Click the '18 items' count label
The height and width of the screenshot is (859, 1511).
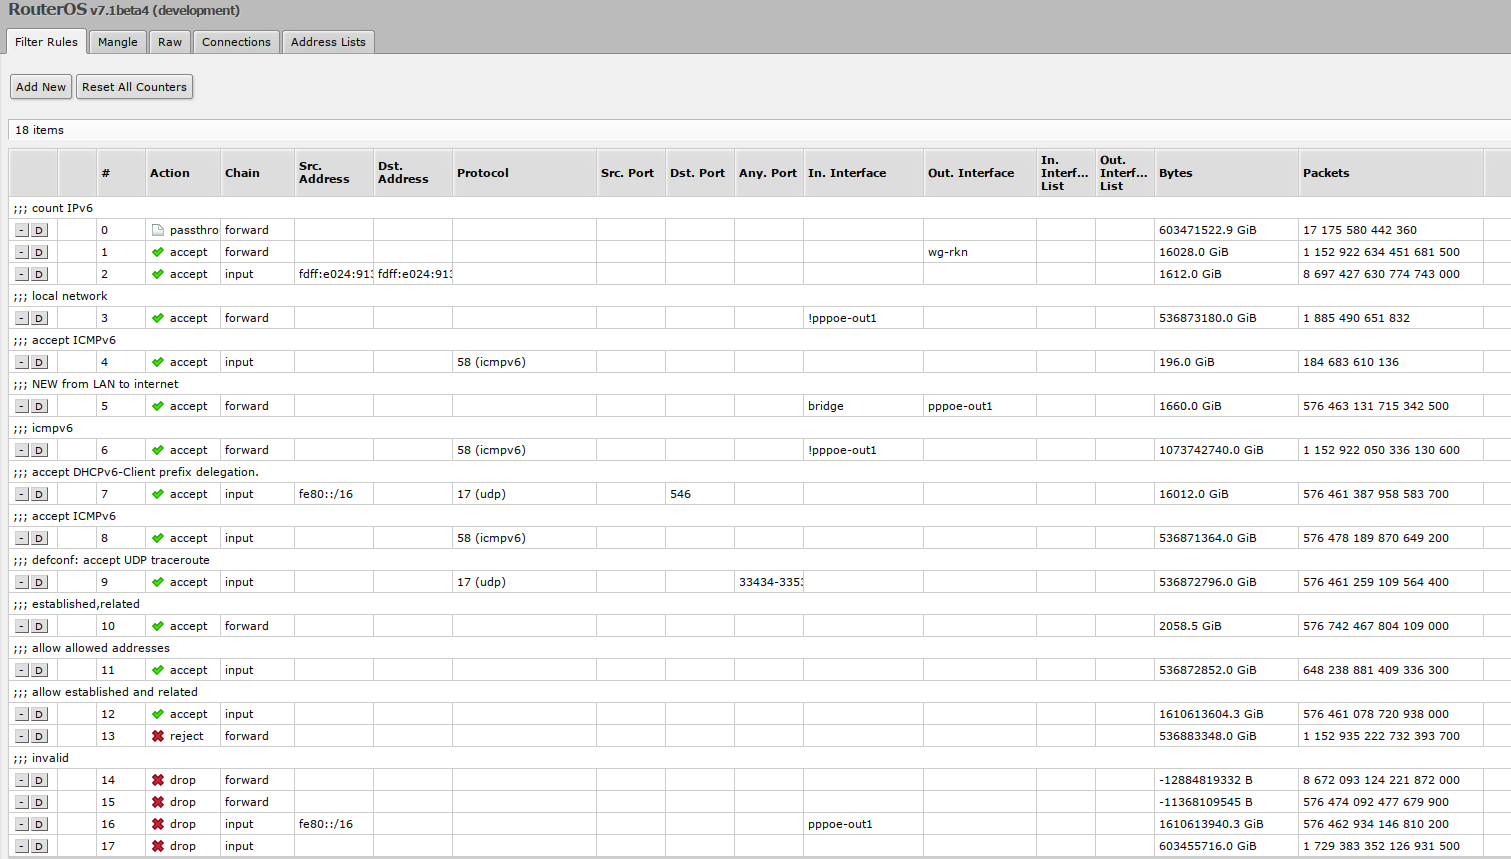[39, 130]
